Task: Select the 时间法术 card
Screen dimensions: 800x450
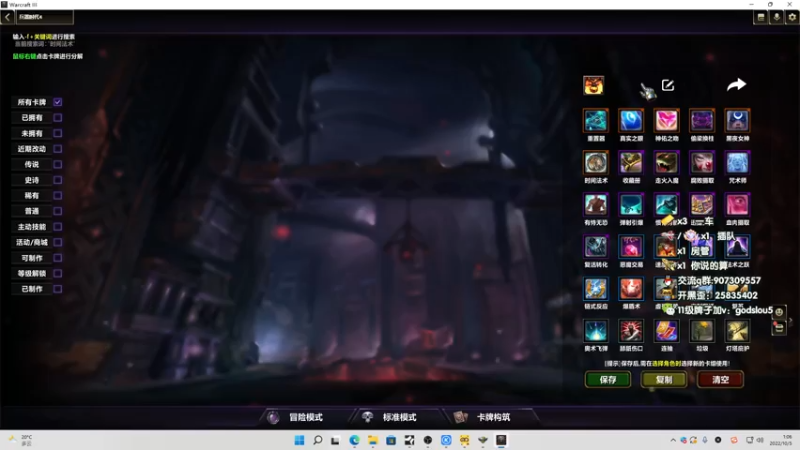Action: coord(596,163)
